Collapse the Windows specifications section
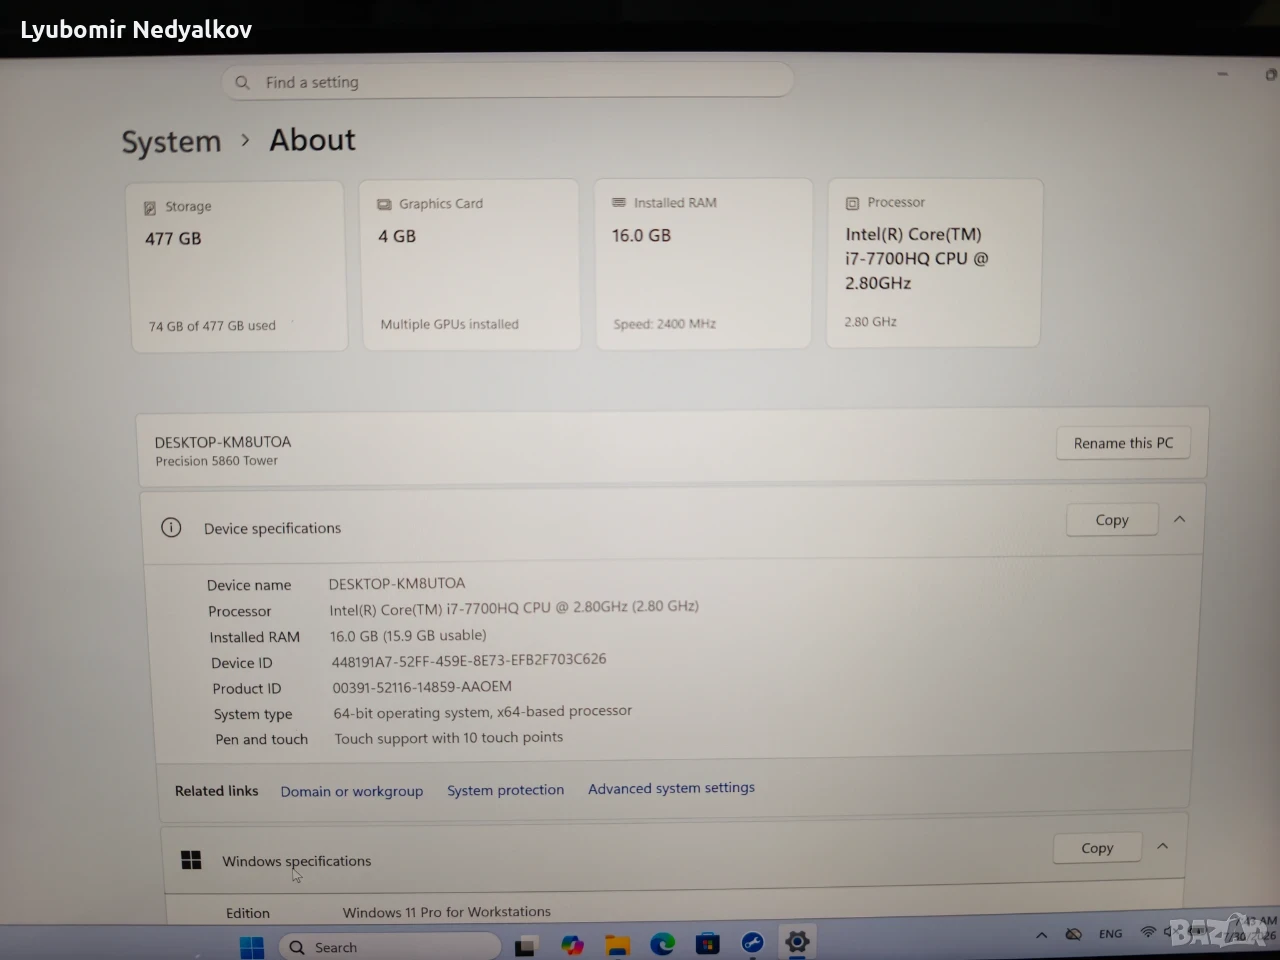The height and width of the screenshot is (960, 1280). coord(1163,846)
